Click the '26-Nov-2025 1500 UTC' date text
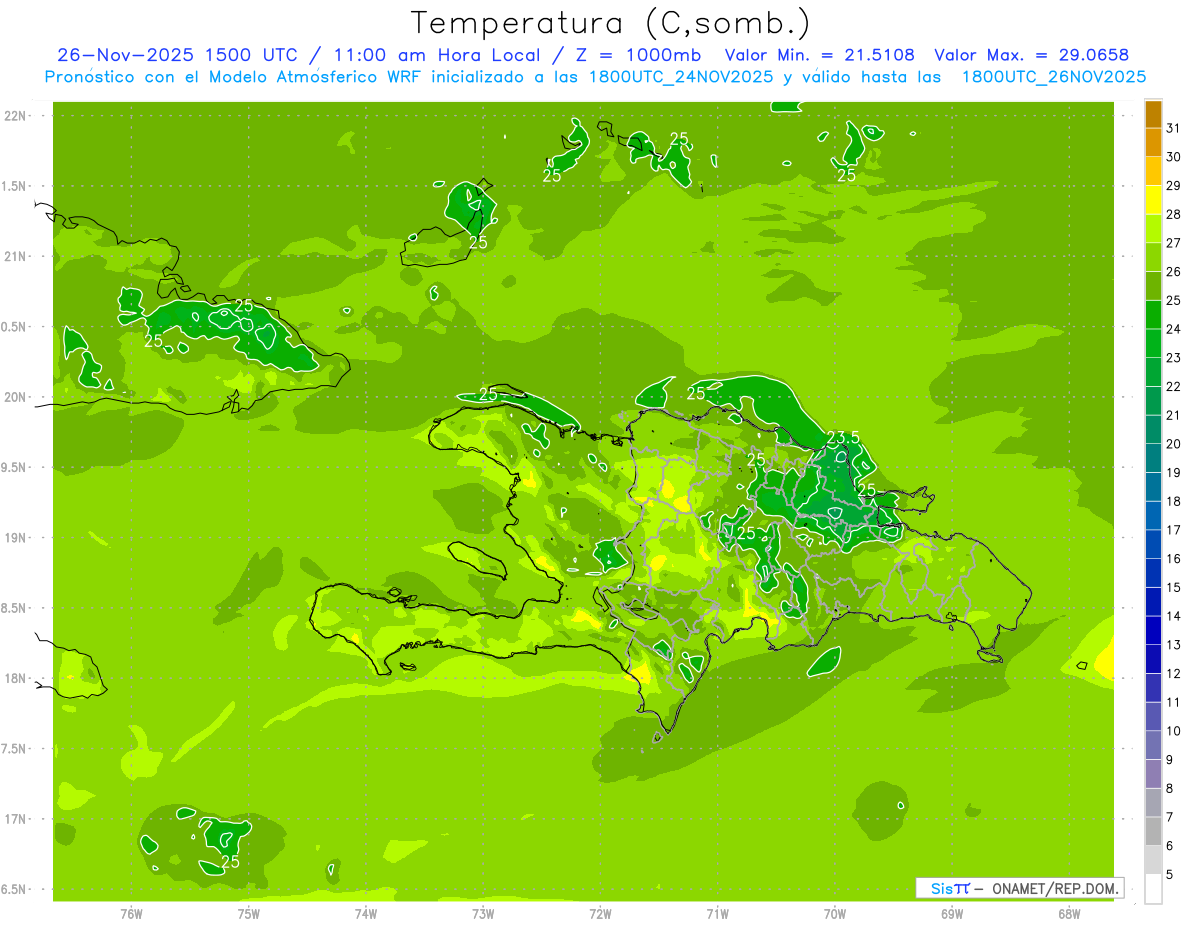Image resolution: width=1200 pixels, height=927 pixels. coord(177,55)
